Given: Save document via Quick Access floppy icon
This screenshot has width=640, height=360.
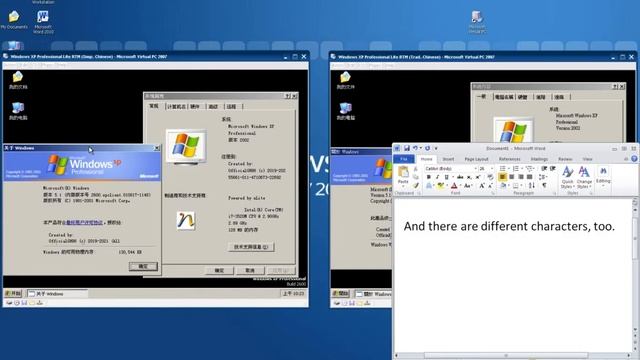Looking at the screenshot, I should [x=407, y=148].
